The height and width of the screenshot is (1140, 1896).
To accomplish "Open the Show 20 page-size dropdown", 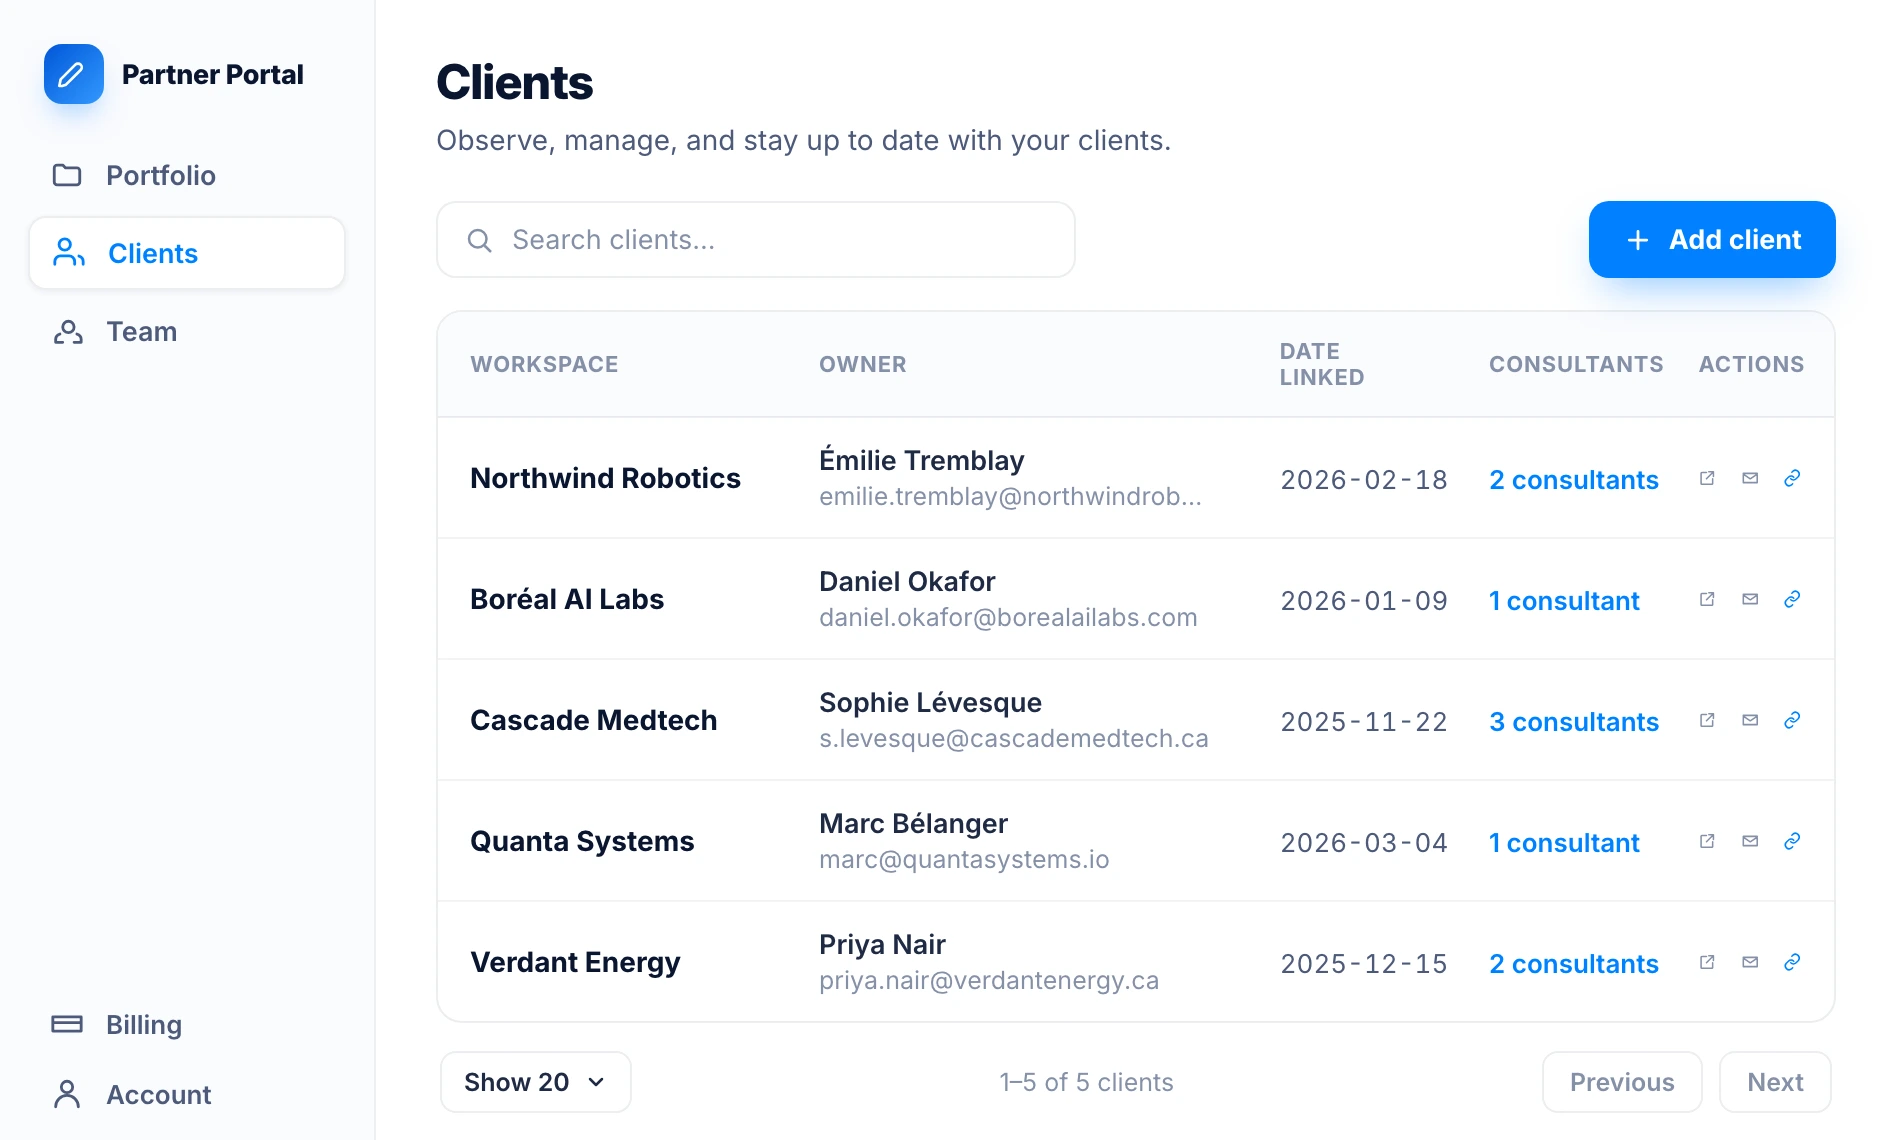I will (x=536, y=1082).
